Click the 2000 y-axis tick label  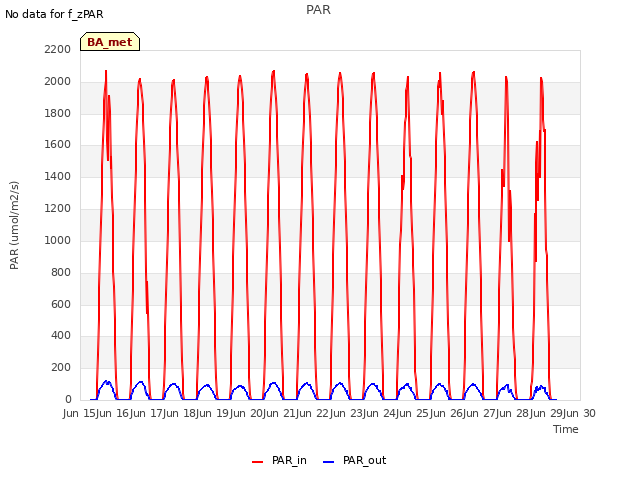point(58,81)
